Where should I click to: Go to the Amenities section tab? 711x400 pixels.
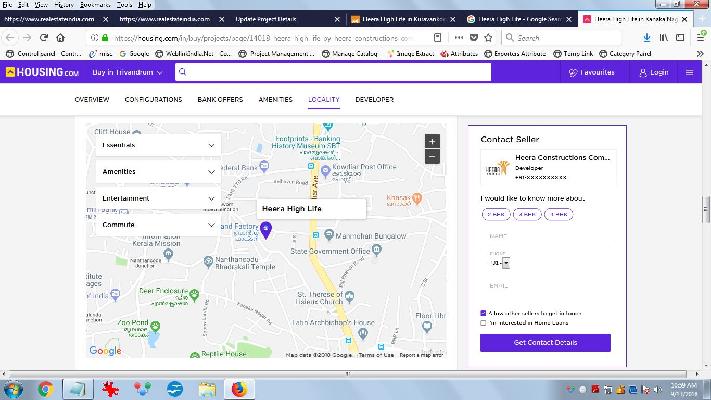[275, 99]
